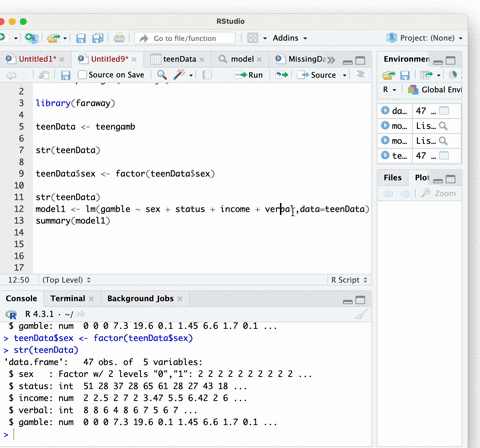Open the project folder icon in main toolbar

coord(53,38)
